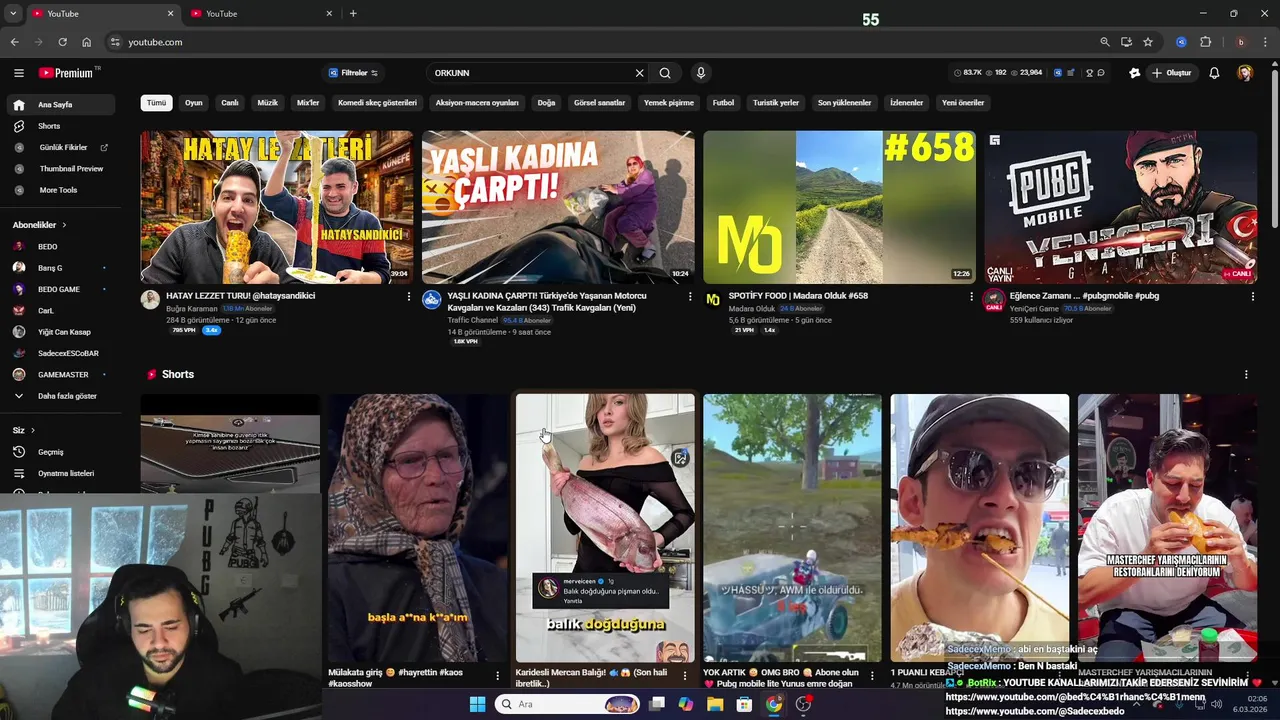Open More Tools in the sidebar
The image size is (1280, 720).
click(60, 190)
